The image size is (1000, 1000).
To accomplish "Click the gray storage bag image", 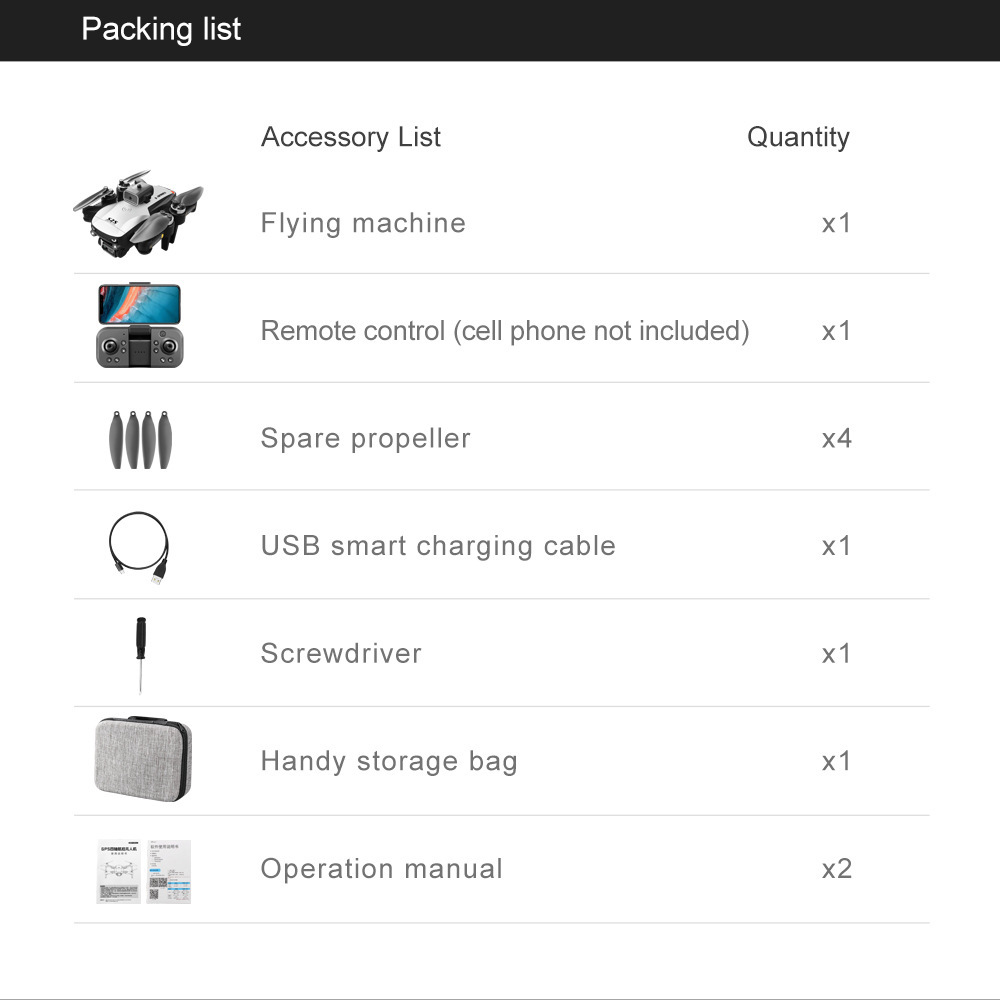I will [142, 759].
